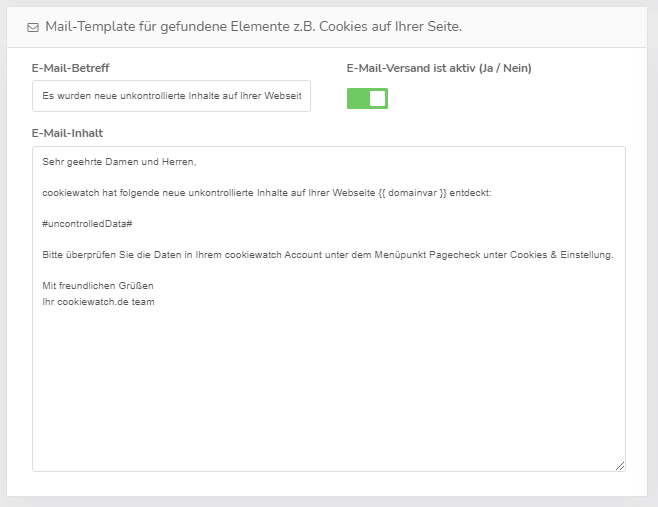
Task: Click the Mit freundlichen Grüßen line
Action: (x=98, y=285)
